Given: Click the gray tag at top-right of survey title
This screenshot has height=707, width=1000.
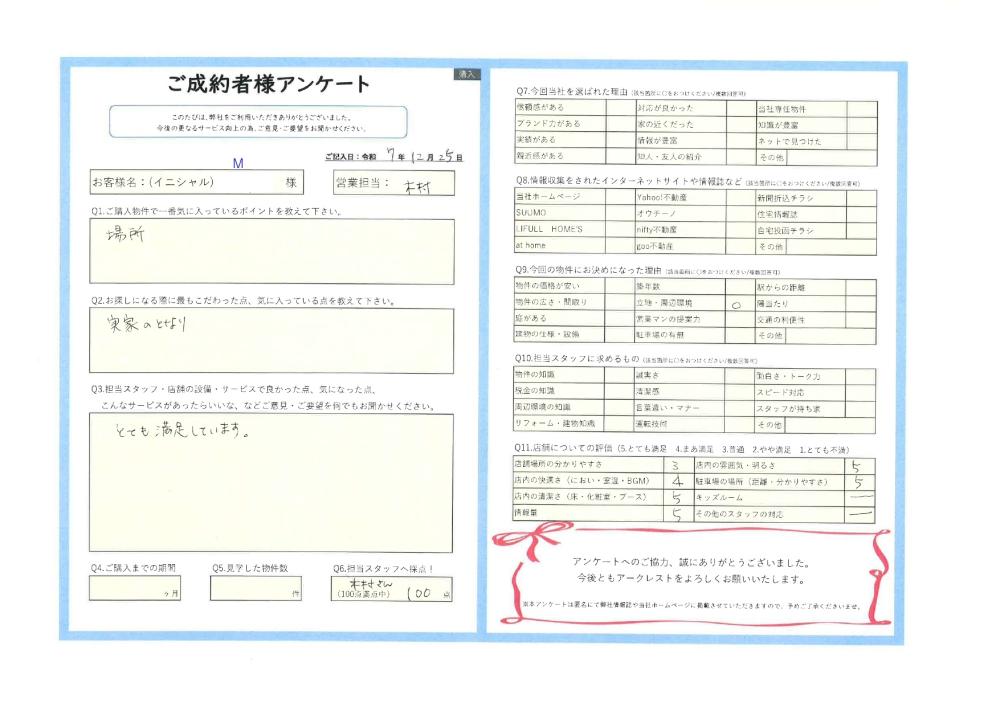Looking at the screenshot, I should 467,74.
